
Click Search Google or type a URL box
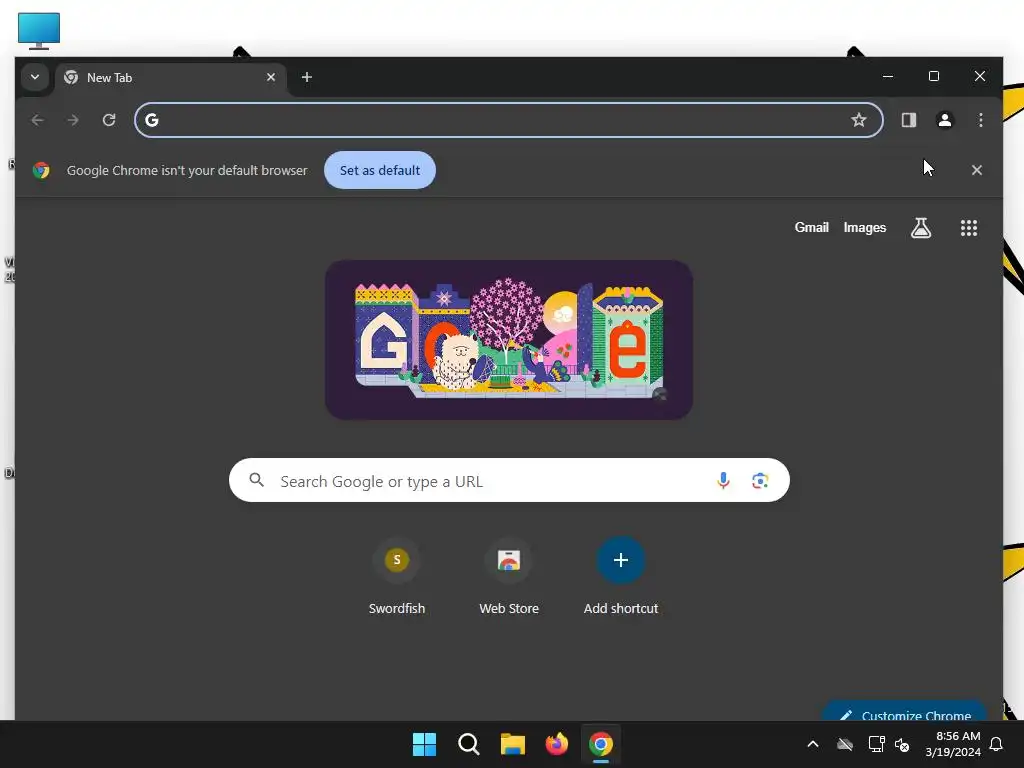[x=509, y=481]
